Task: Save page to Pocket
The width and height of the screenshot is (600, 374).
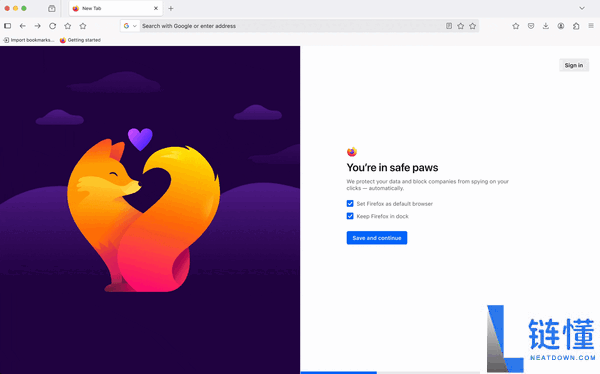Action: pos(531,26)
